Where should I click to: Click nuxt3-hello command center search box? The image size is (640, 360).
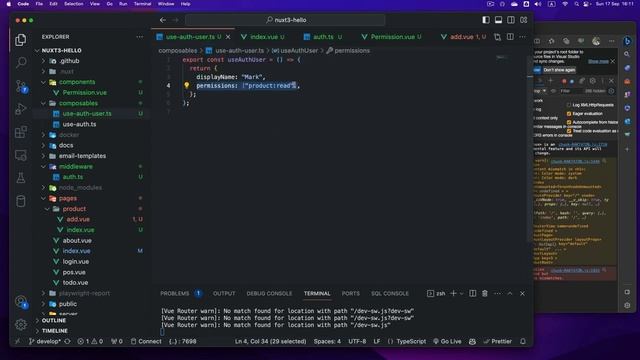(x=285, y=20)
